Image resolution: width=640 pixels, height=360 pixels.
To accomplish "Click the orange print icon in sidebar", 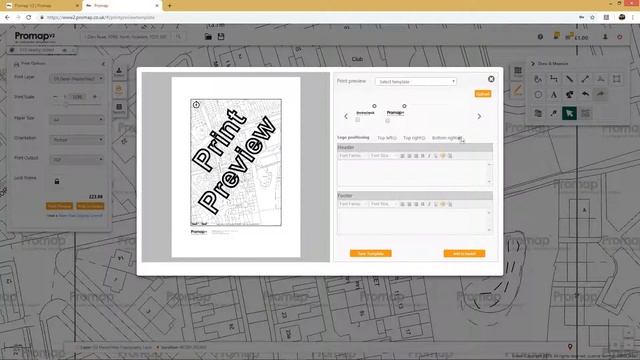I will pos(119,90).
